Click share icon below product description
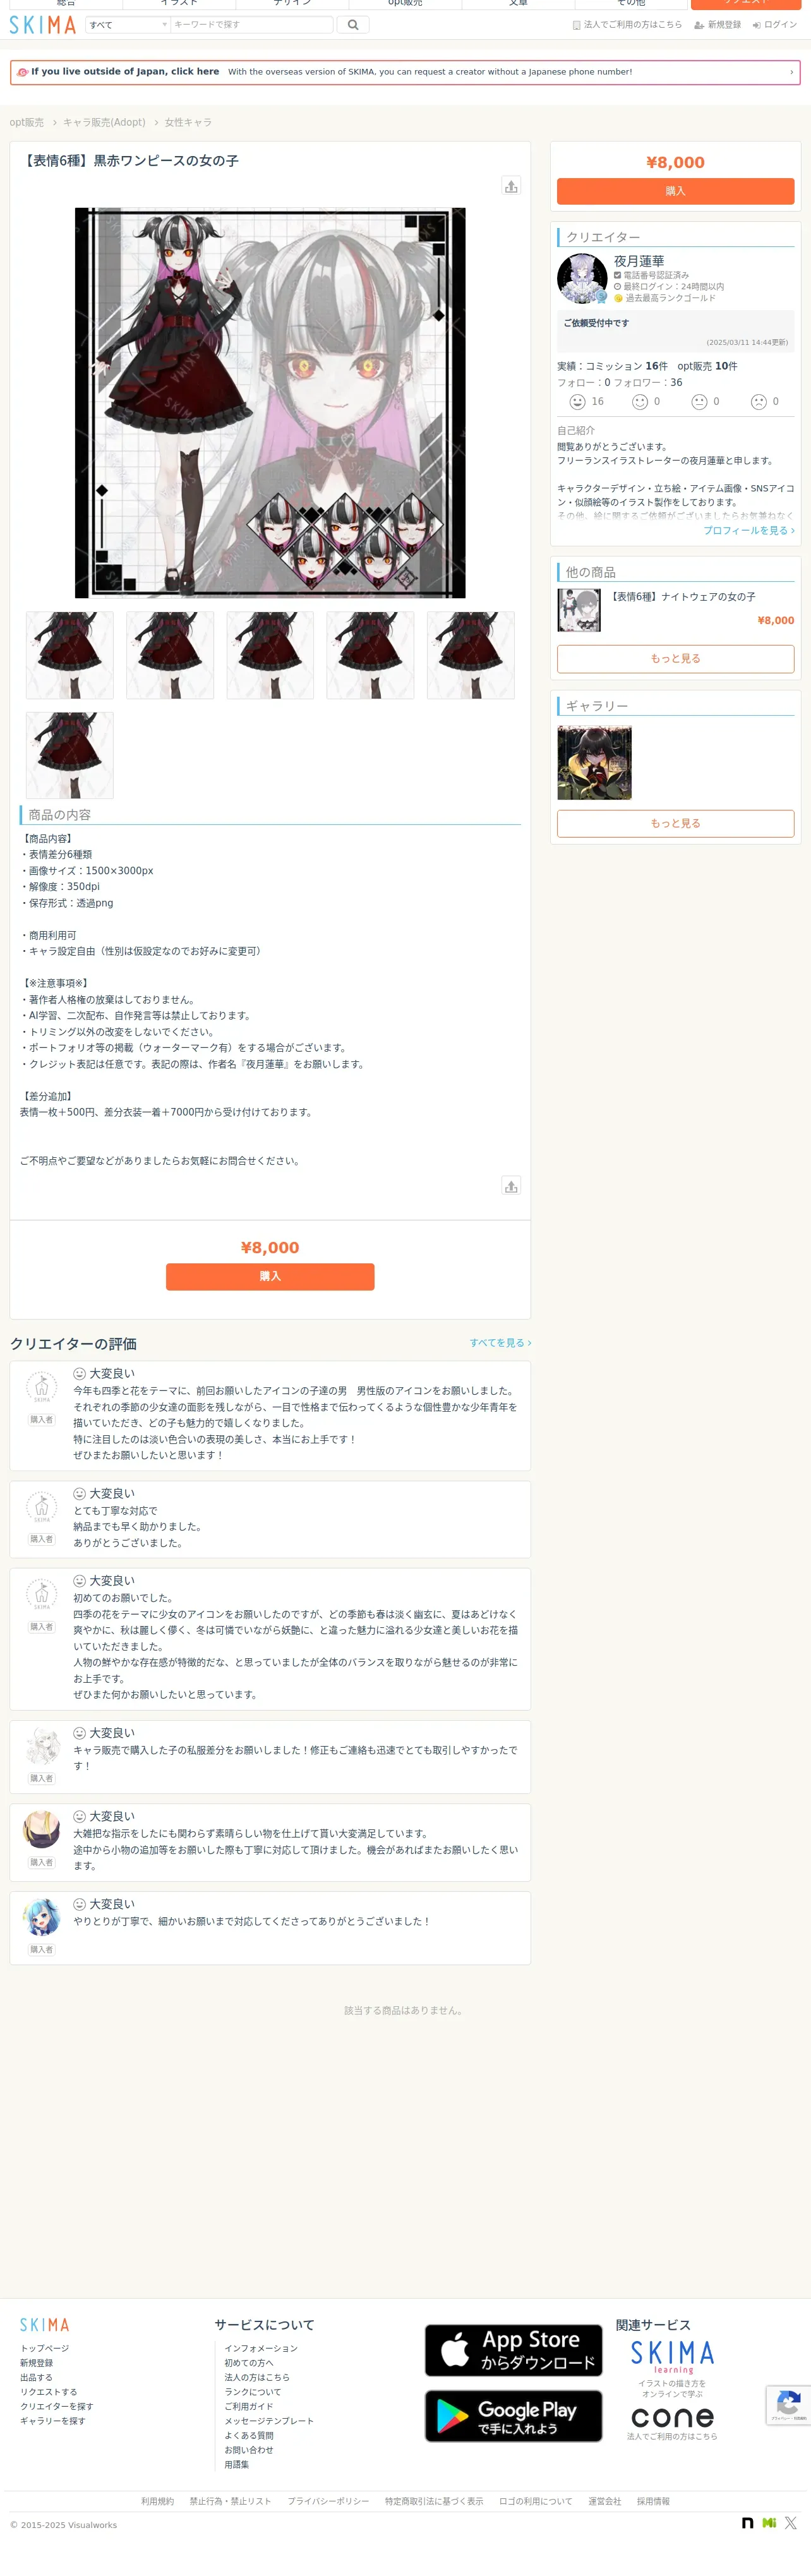The image size is (811, 2576). [x=511, y=1186]
